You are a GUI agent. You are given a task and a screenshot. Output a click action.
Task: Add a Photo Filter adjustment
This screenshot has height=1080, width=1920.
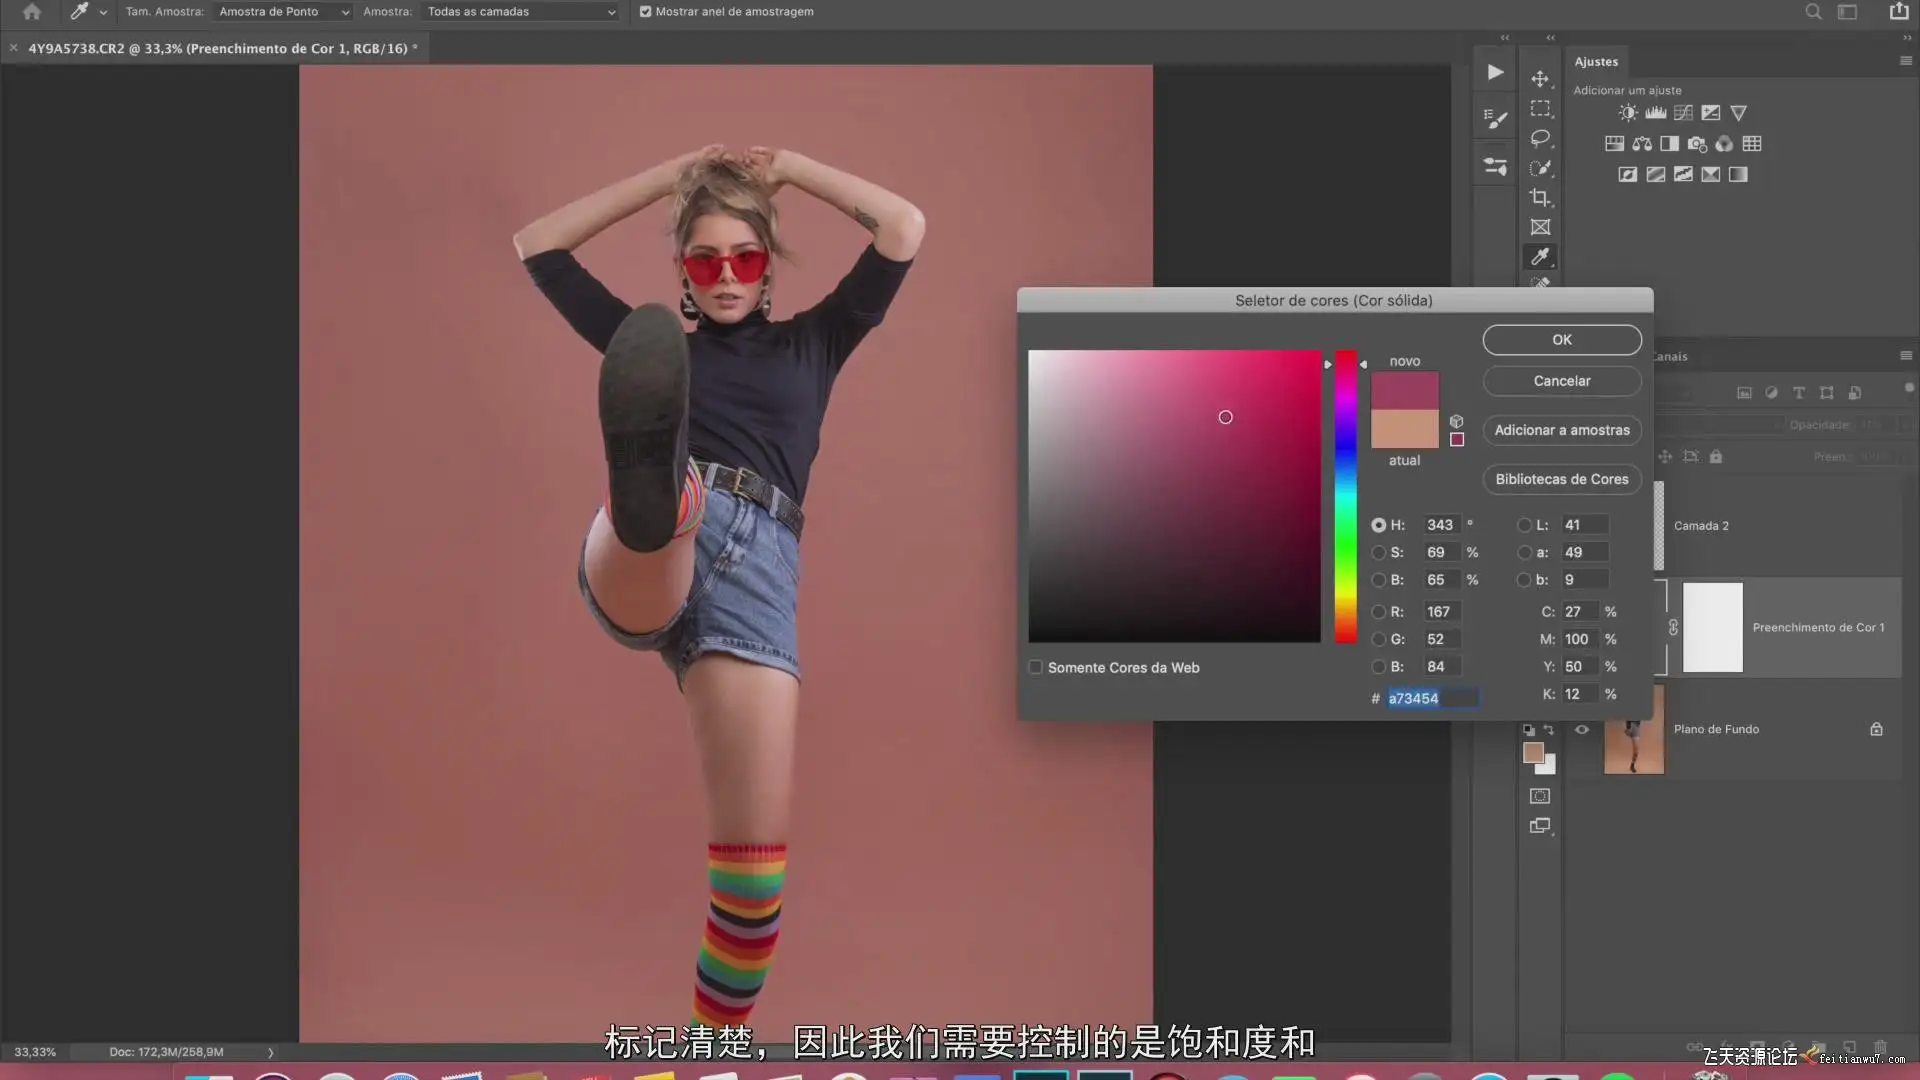pyautogui.click(x=1697, y=144)
